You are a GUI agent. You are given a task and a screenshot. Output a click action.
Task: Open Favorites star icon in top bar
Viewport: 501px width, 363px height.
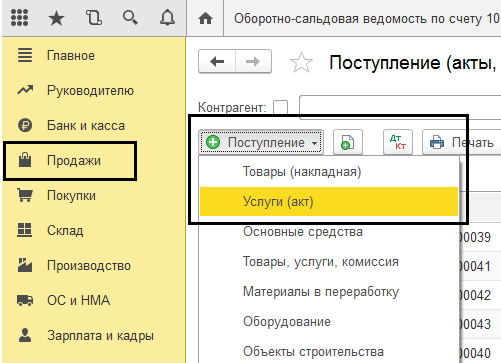[56, 18]
